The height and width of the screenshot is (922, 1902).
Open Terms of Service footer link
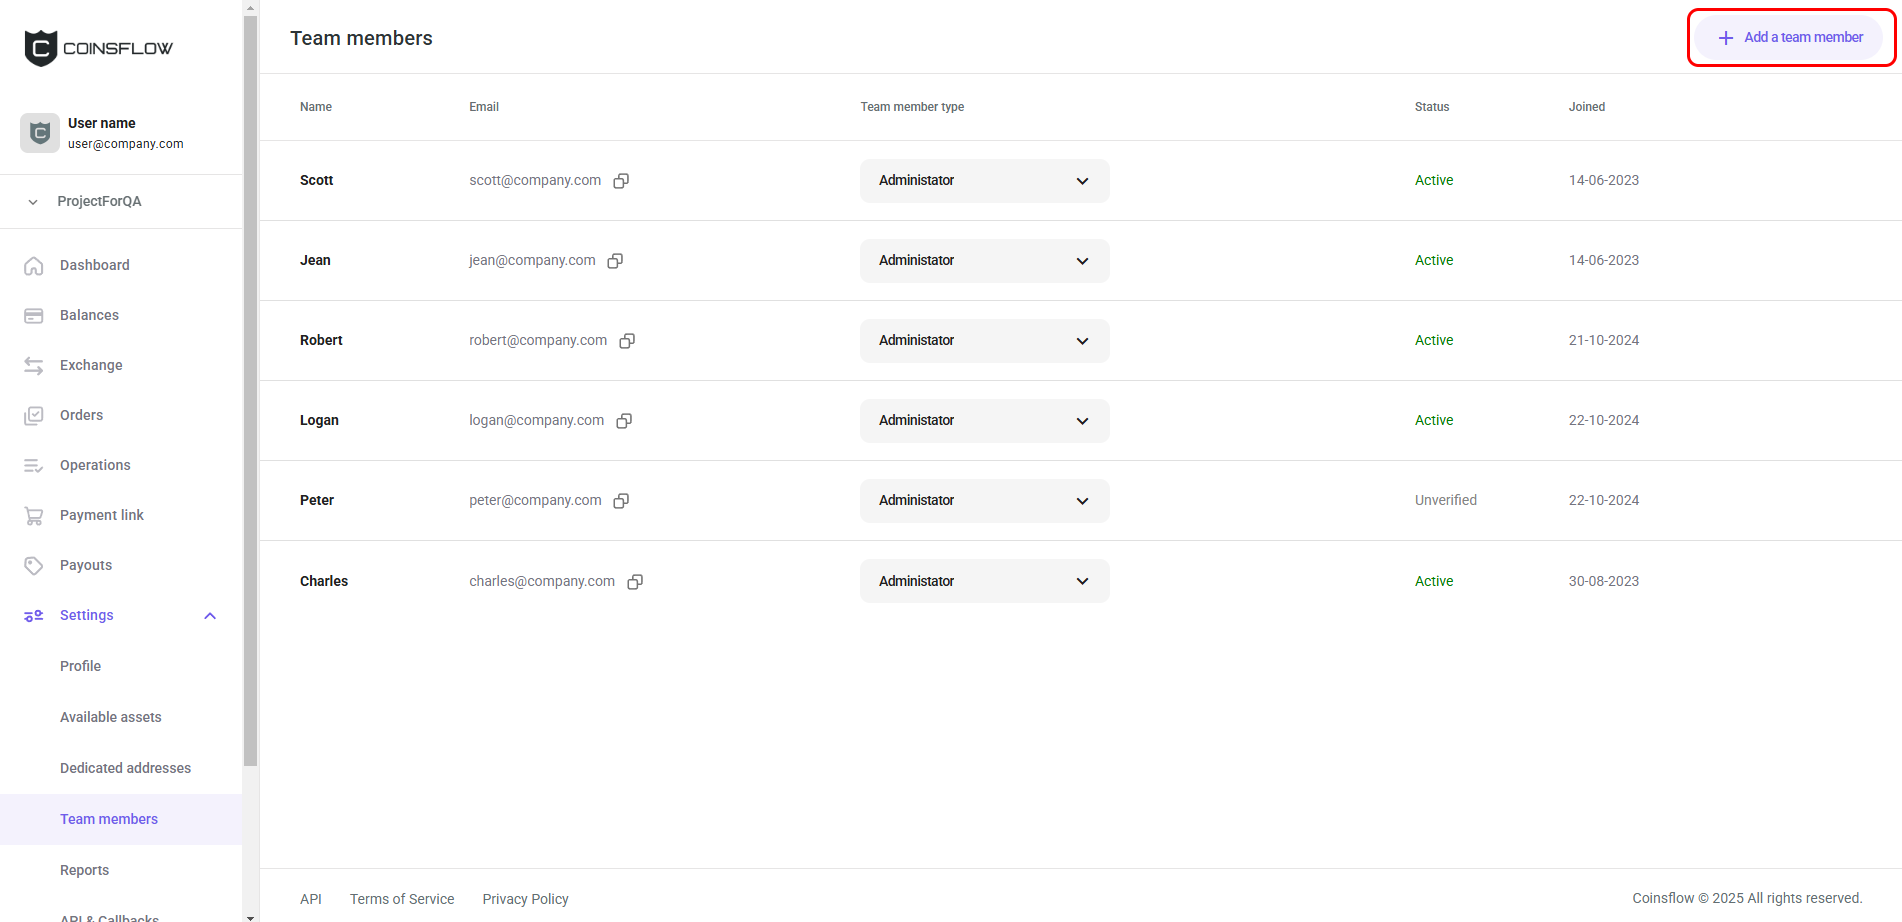point(402,899)
